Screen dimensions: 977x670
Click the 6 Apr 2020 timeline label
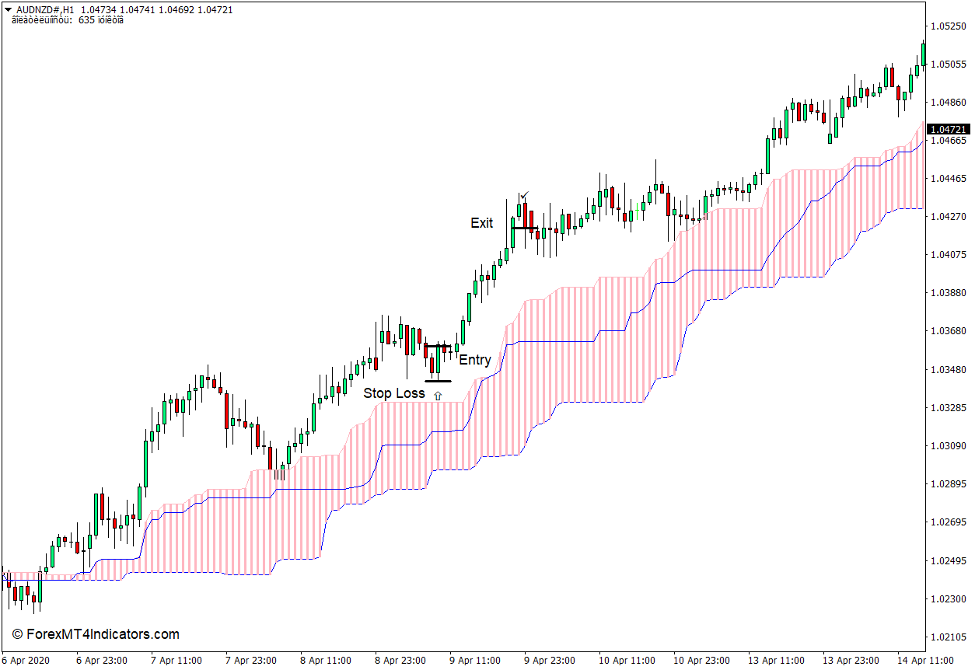click(25, 660)
